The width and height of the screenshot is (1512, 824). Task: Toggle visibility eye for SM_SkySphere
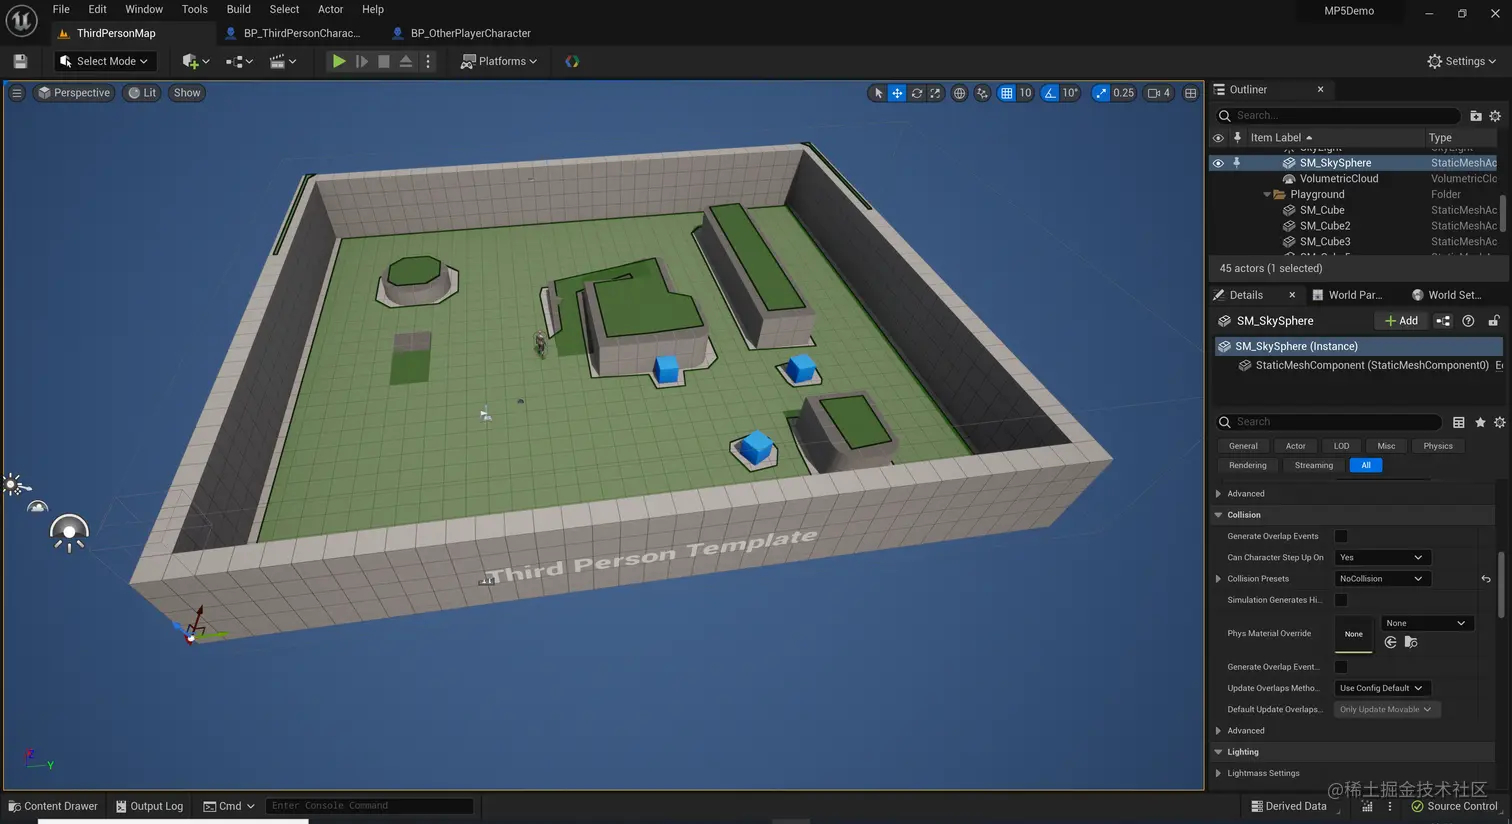point(1218,163)
